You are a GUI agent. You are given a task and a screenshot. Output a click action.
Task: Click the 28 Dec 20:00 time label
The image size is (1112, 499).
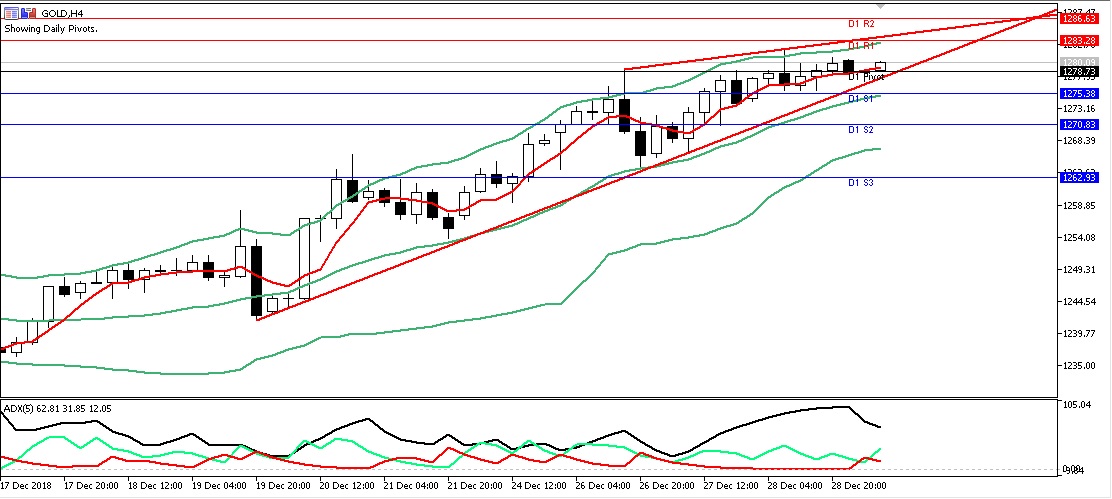click(860, 486)
